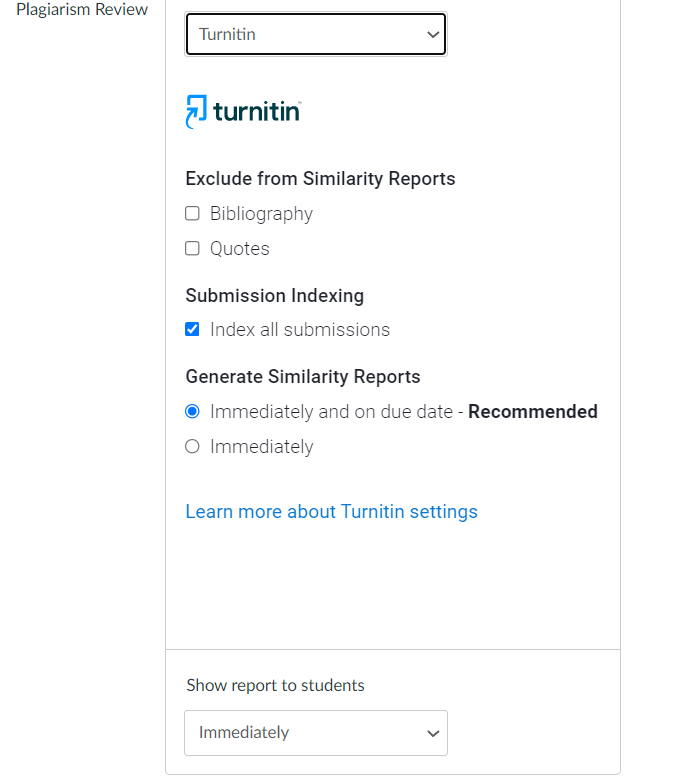The width and height of the screenshot is (700, 784).
Task: Select Immediately and on due date radio
Action: [193, 412]
